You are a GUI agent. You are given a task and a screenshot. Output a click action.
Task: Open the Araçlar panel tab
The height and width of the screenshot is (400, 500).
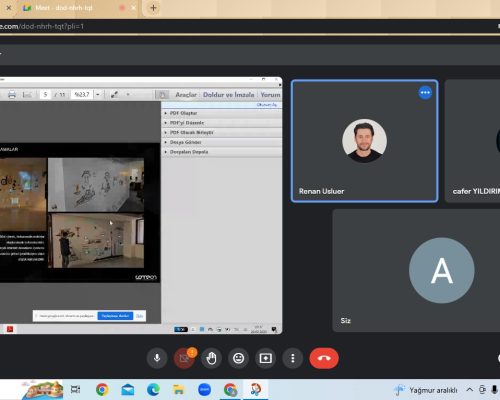pos(186,95)
